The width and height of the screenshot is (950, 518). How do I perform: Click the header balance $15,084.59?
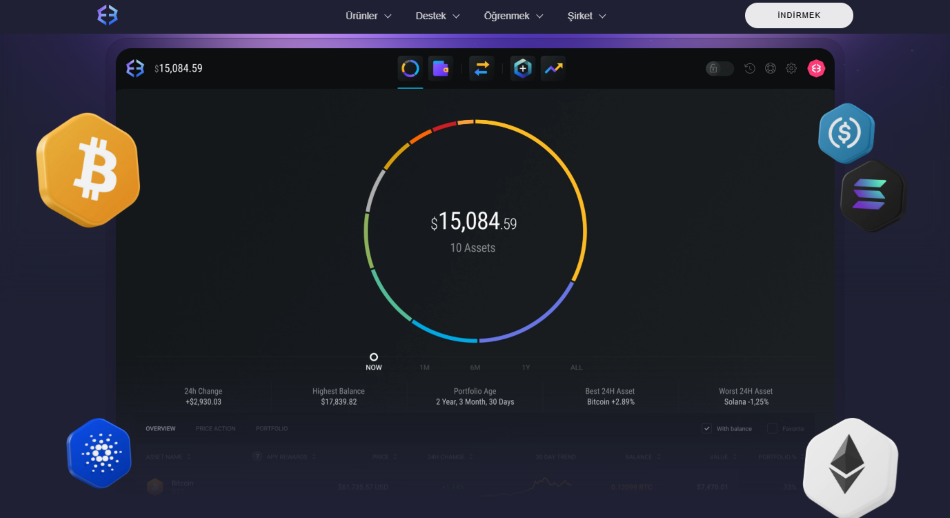pos(178,68)
